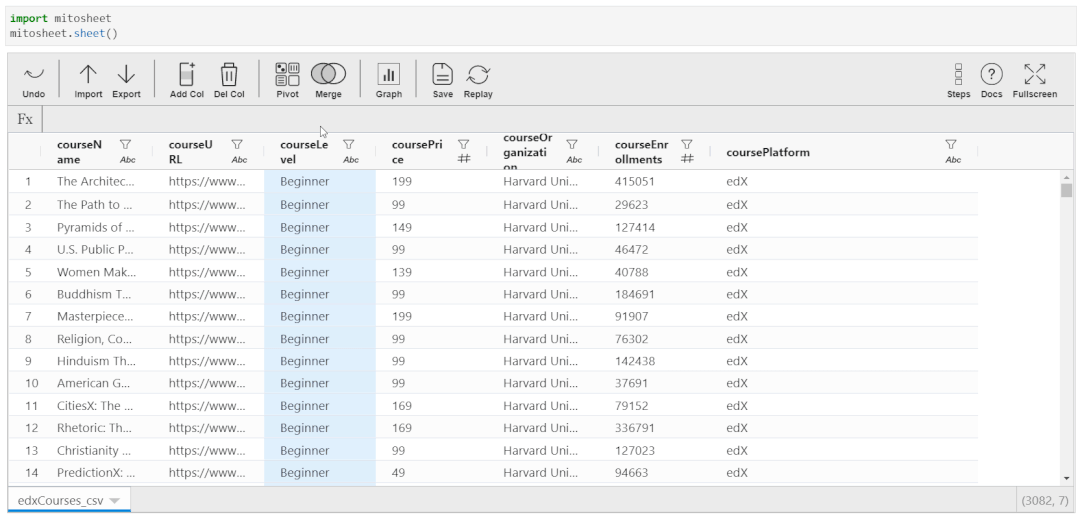This screenshot has width=1080, height=519.
Task: Select the courseLevel column header
Action: click(x=304, y=152)
